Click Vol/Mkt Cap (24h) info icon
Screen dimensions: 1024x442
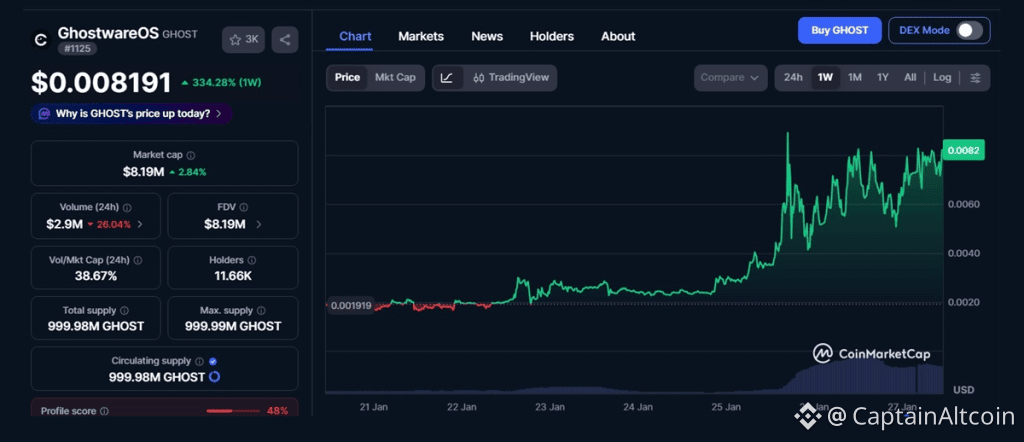coord(138,260)
